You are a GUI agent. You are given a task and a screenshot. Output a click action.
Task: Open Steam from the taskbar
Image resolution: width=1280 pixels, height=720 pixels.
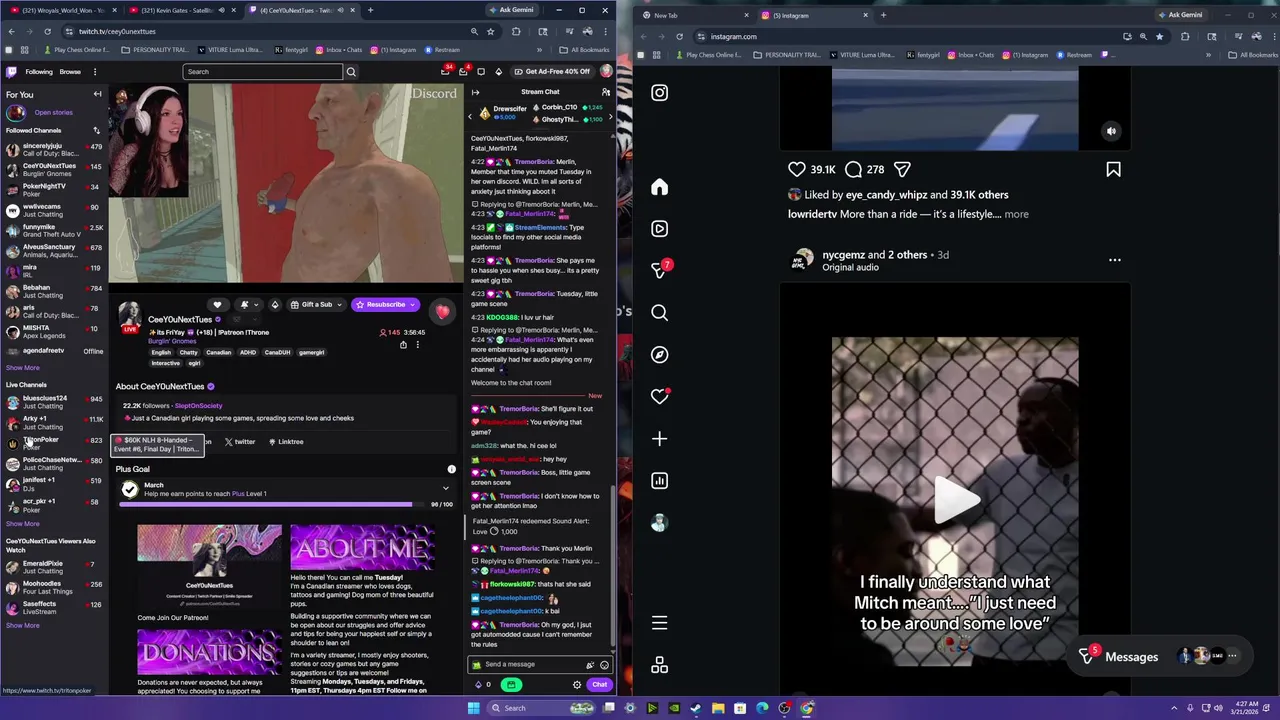point(696,708)
